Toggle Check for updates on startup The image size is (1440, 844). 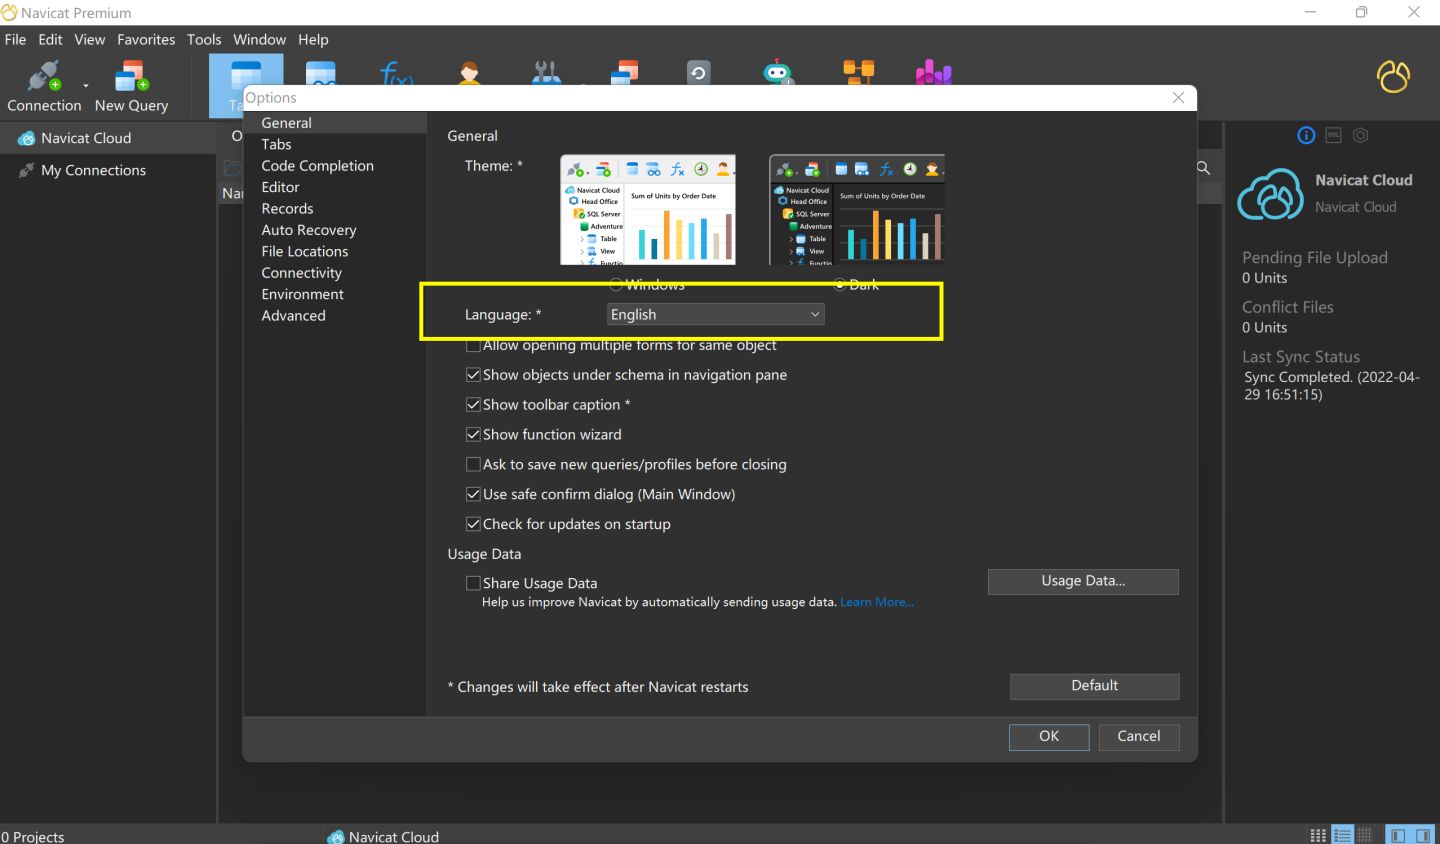pyautogui.click(x=473, y=524)
